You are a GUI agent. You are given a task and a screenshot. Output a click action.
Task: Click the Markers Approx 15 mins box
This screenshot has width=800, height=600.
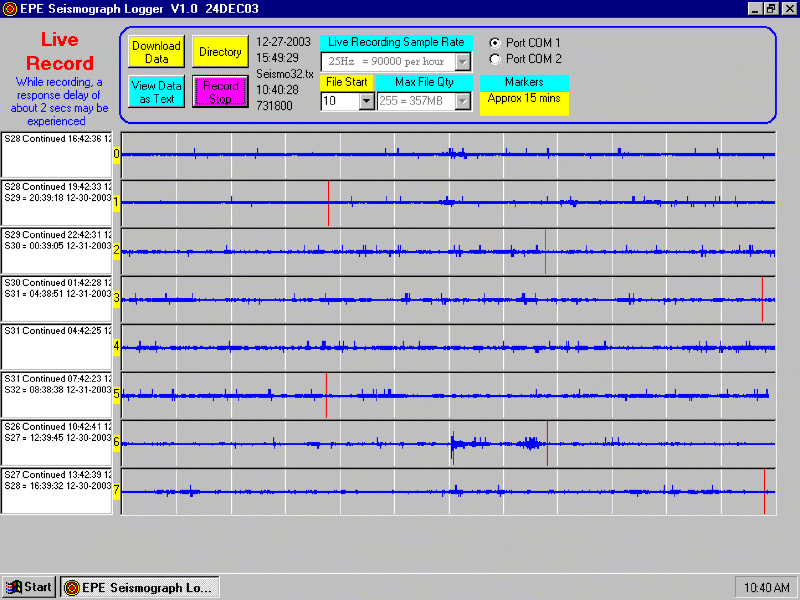pyautogui.click(x=524, y=99)
